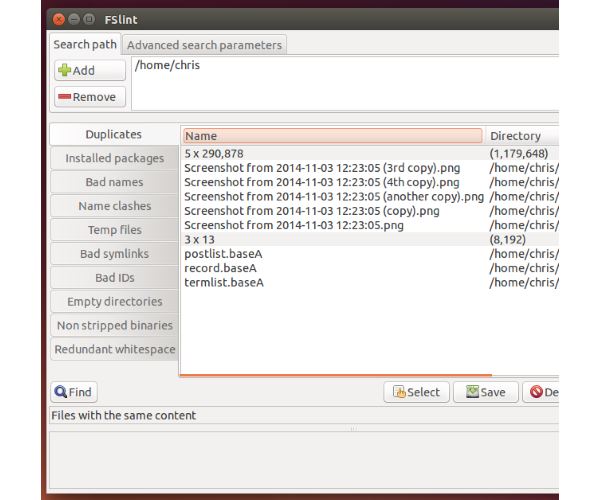Open the Temp files tab
The height and width of the screenshot is (500, 600).
pyautogui.click(x=114, y=230)
